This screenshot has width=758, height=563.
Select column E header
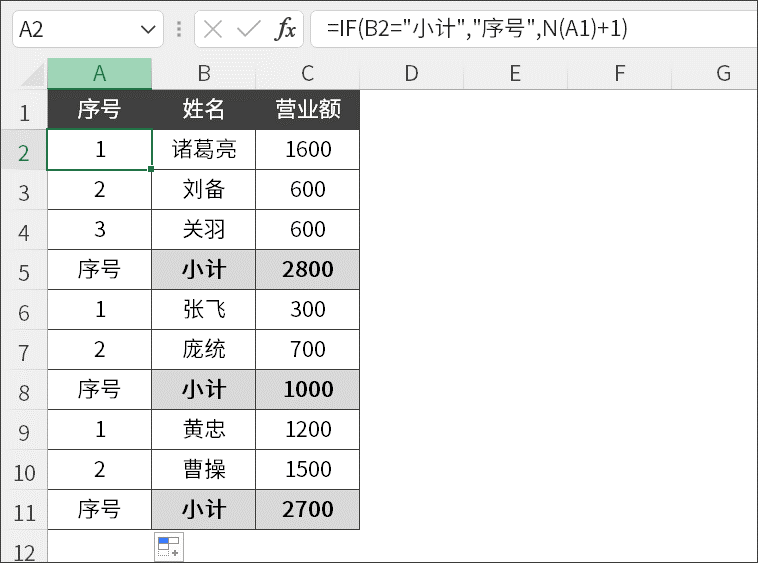coord(514,73)
